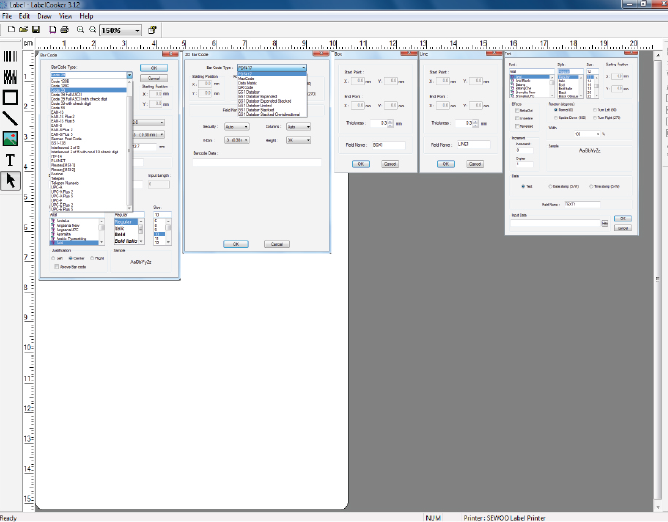Save the label with floppy icon
The height and width of the screenshot is (522, 668).
(x=36, y=30)
